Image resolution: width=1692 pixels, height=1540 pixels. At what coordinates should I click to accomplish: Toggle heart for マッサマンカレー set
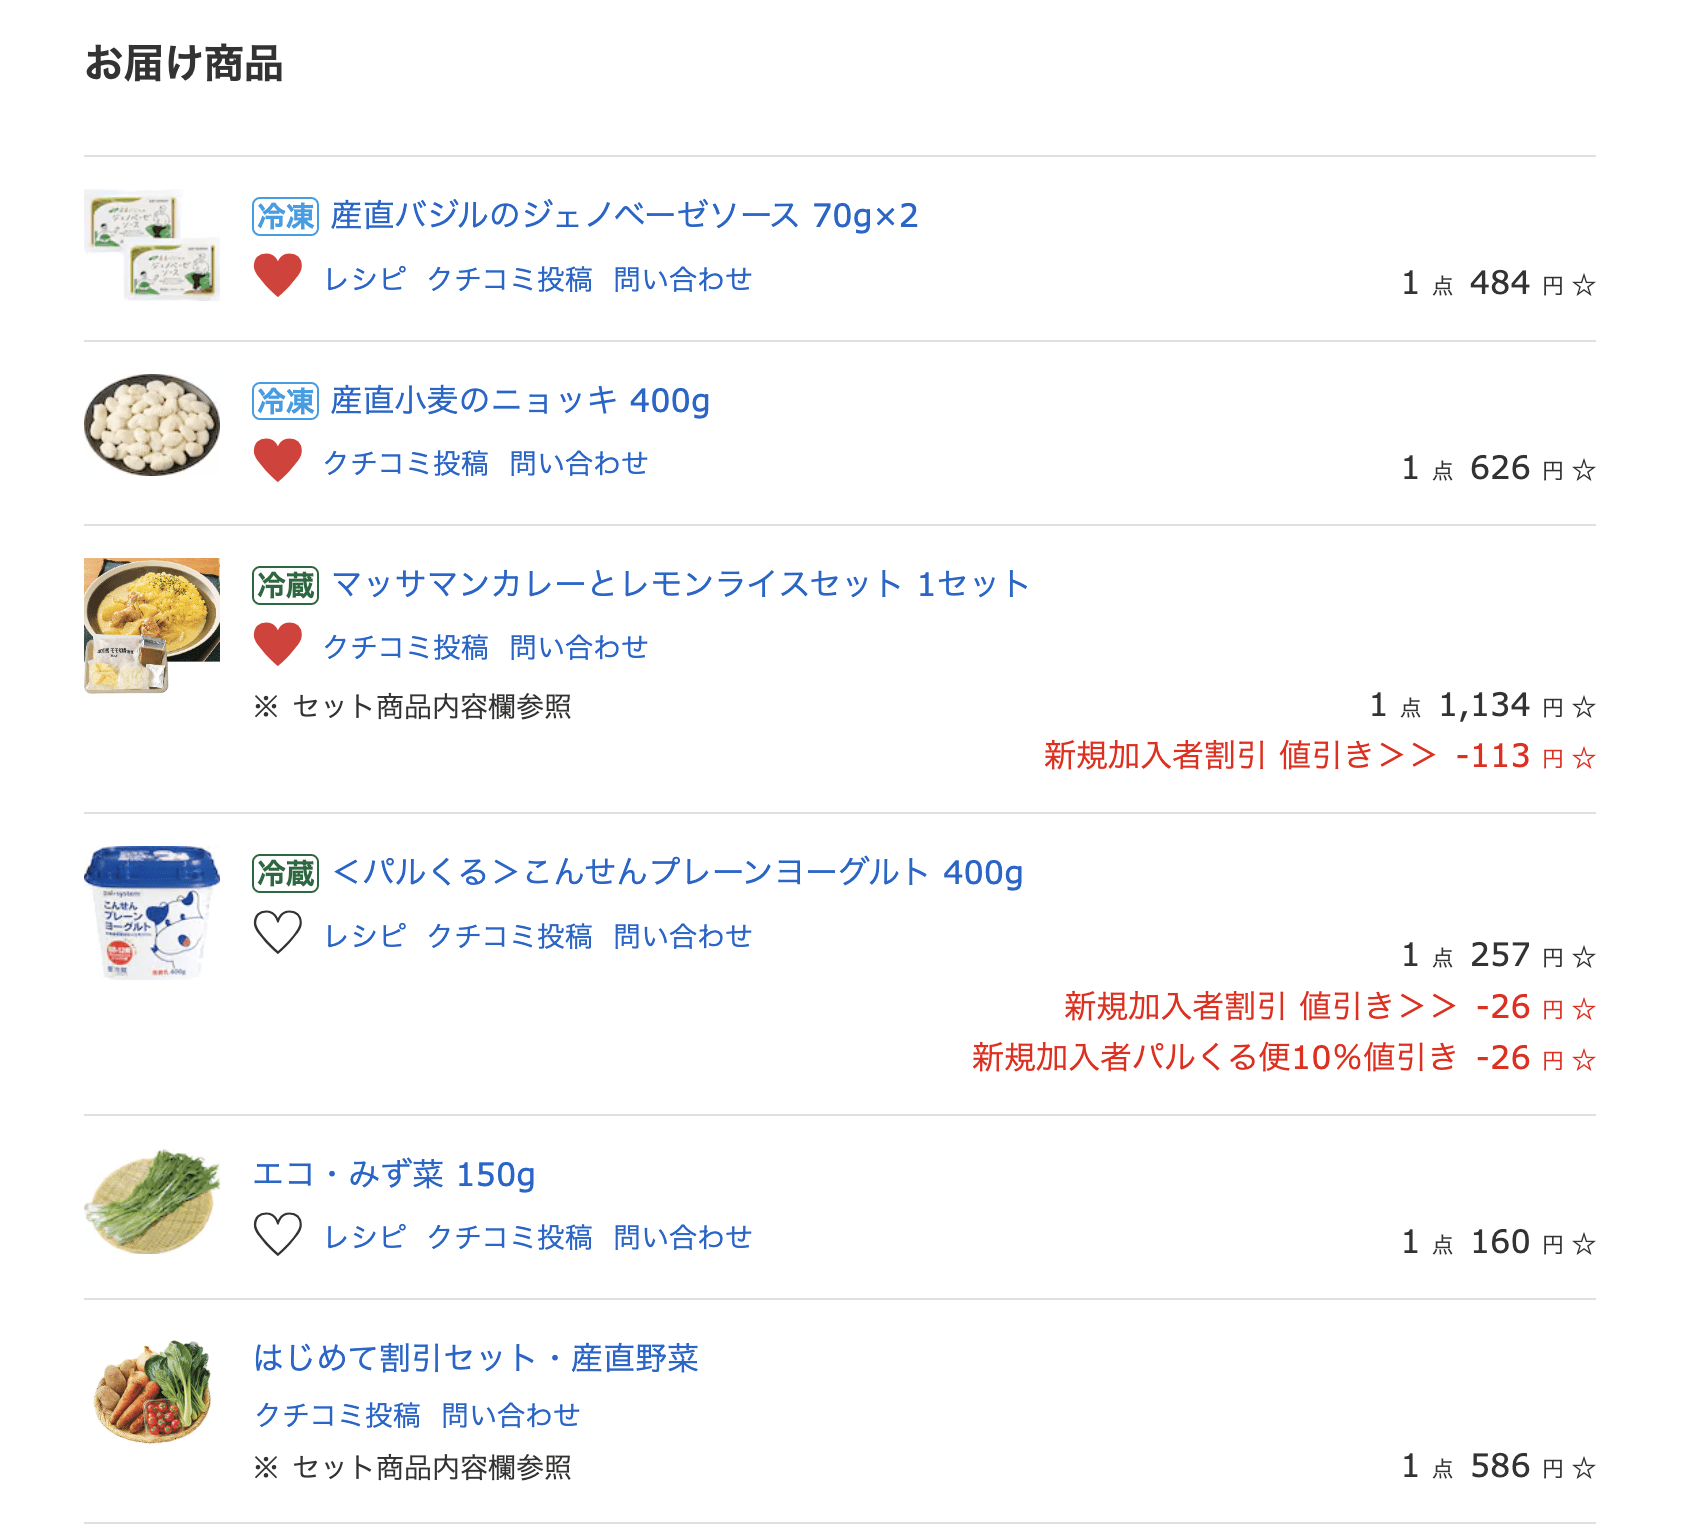point(277,645)
